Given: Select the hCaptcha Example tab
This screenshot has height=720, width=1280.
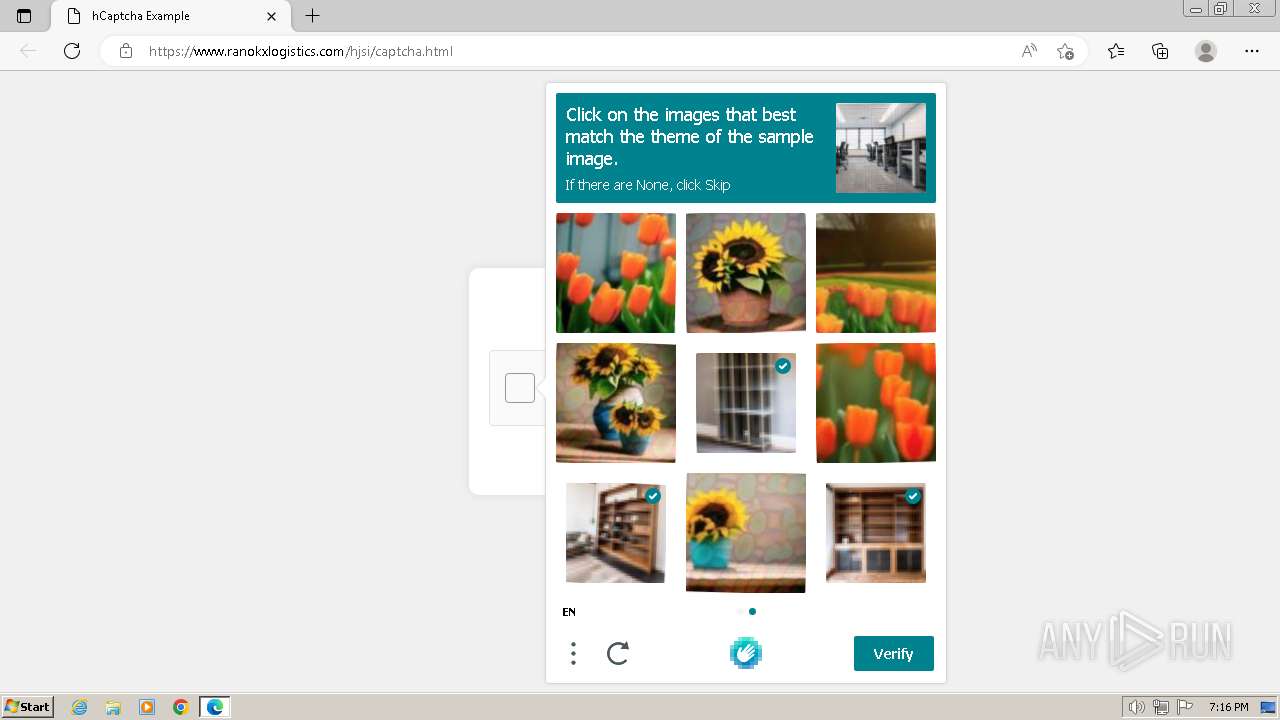Looking at the screenshot, I should pyautogui.click(x=172, y=16).
